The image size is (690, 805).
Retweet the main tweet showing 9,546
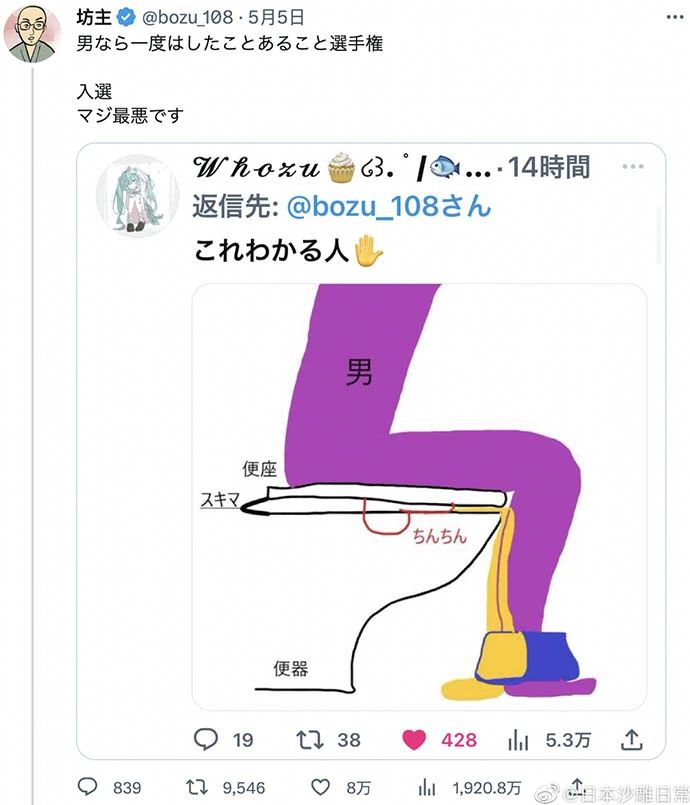(196, 787)
